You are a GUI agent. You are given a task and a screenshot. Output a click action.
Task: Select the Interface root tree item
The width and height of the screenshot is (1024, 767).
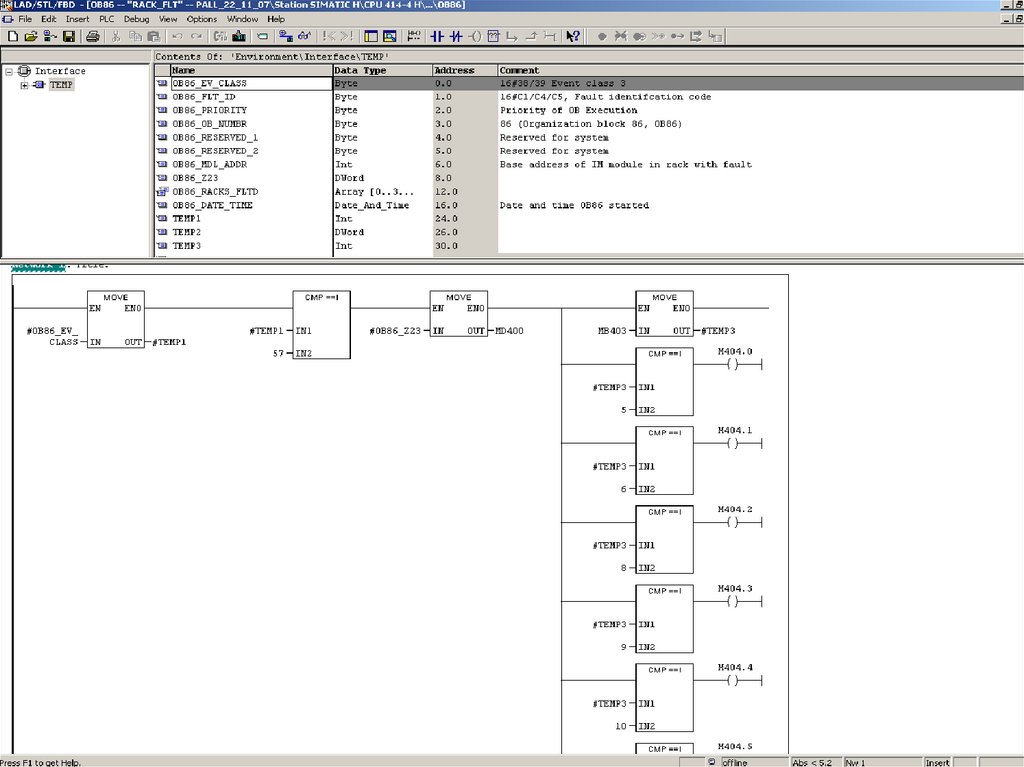59,71
